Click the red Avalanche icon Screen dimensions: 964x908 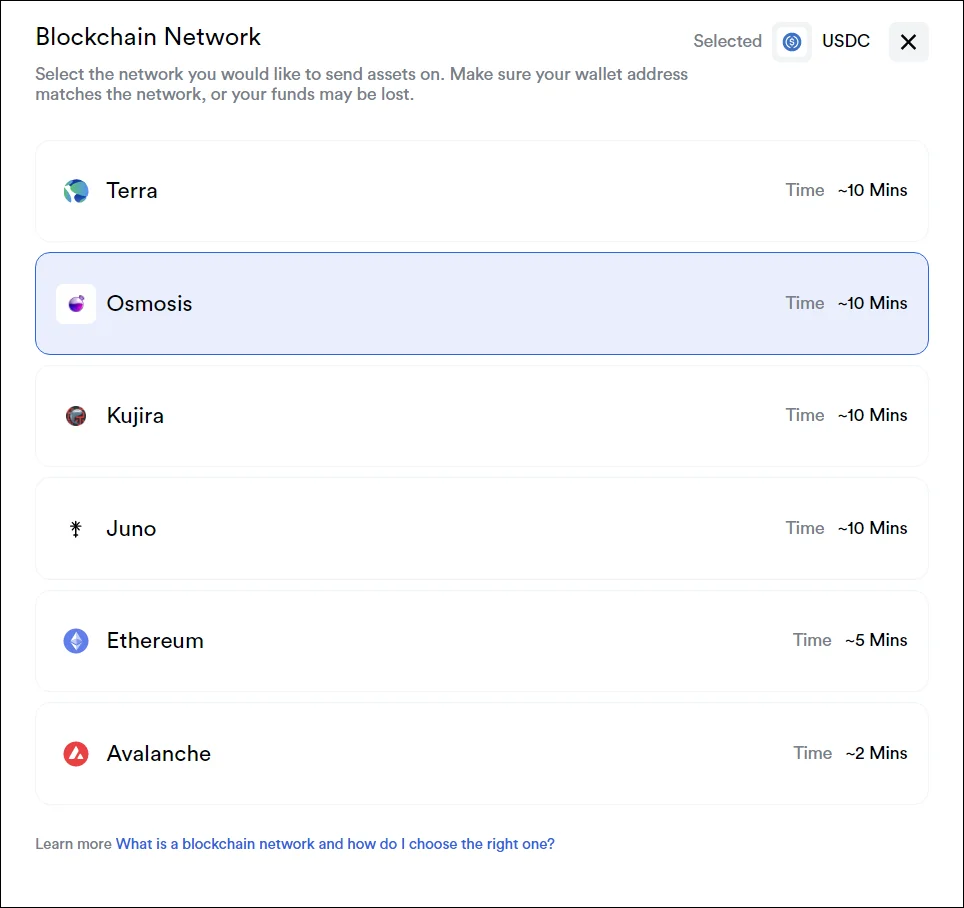click(x=76, y=754)
